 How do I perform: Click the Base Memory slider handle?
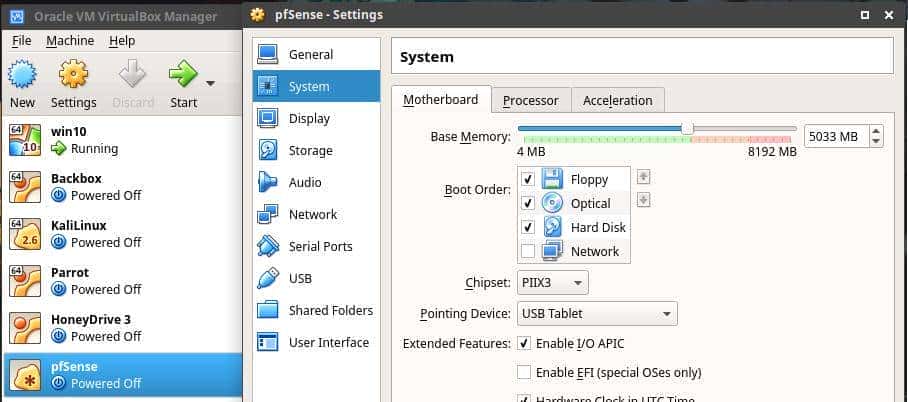click(x=687, y=129)
